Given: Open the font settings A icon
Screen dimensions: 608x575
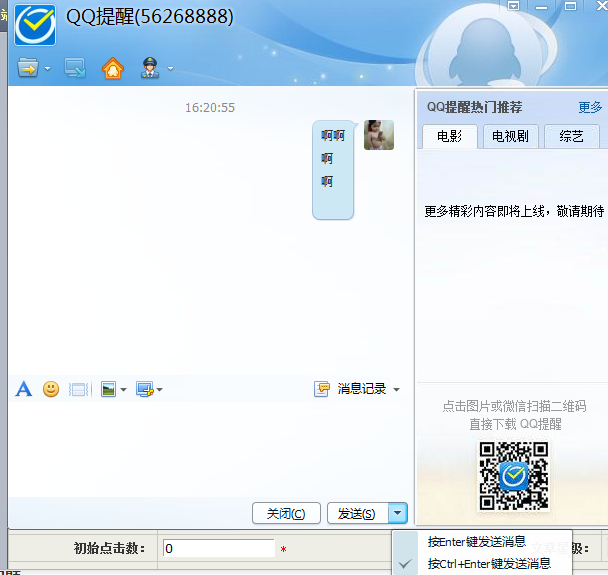Looking at the screenshot, I should pos(24,389).
